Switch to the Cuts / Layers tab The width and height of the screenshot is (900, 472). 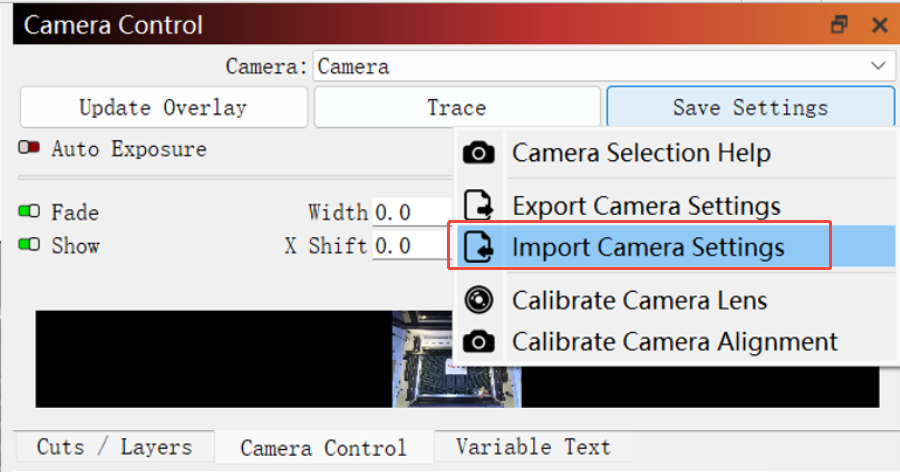click(x=114, y=447)
